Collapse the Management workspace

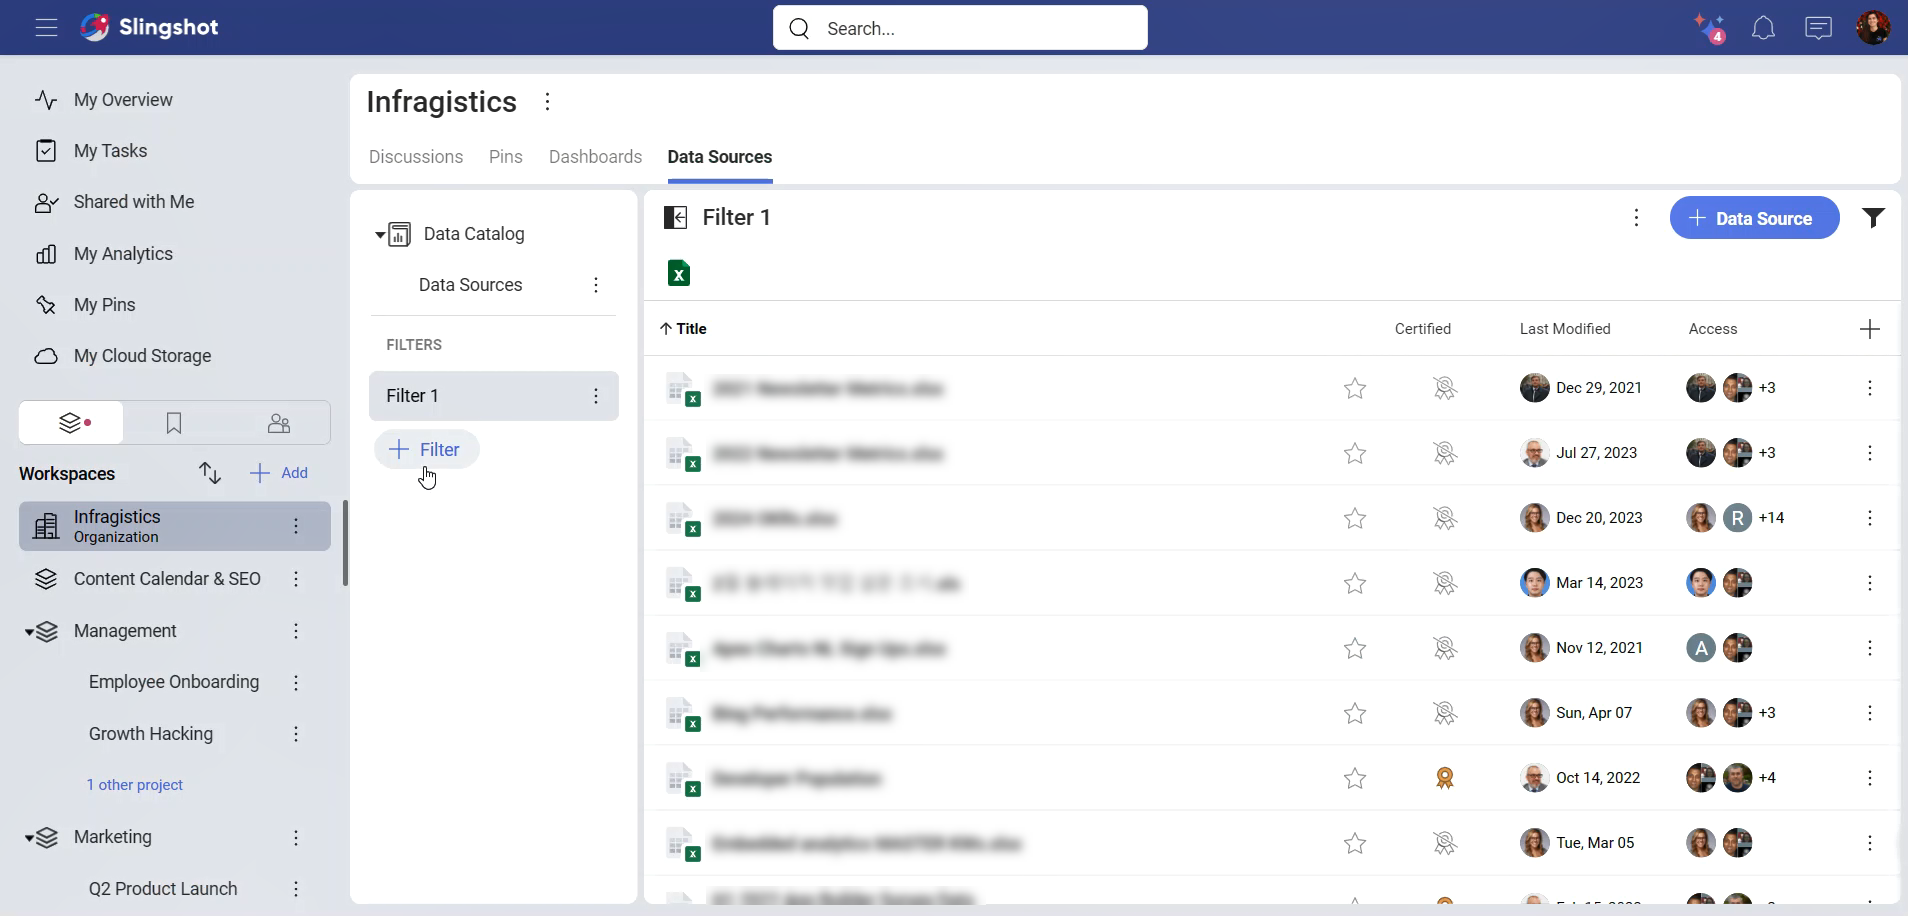(x=30, y=632)
